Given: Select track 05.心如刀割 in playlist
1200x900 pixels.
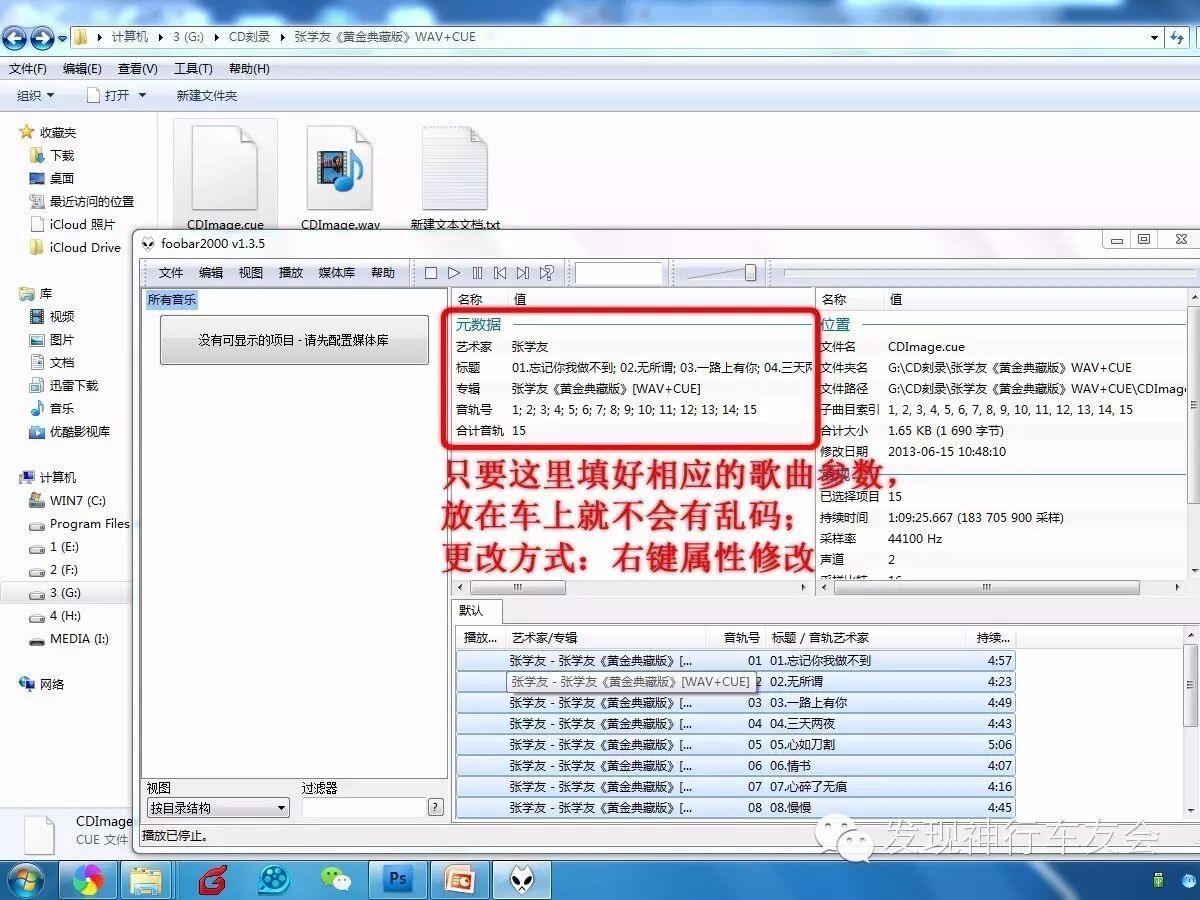Looking at the screenshot, I should pyautogui.click(x=735, y=744).
